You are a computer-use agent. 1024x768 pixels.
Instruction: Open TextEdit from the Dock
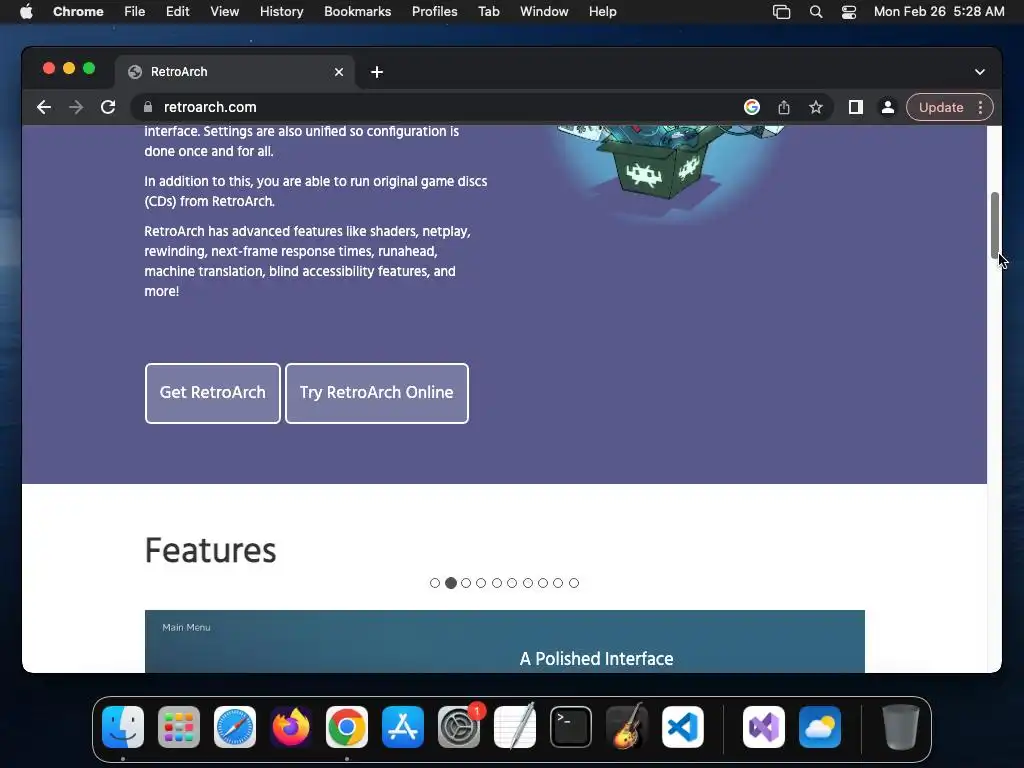pyautogui.click(x=515, y=727)
